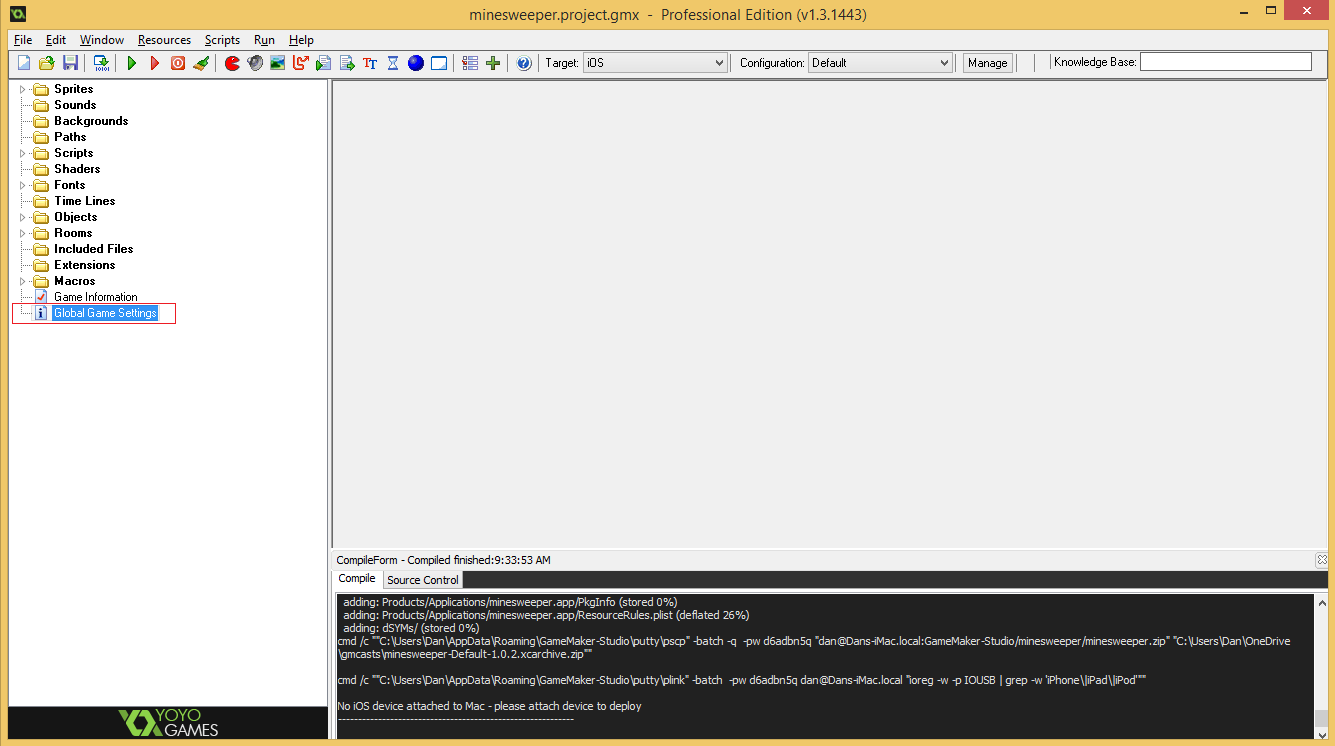This screenshot has width=1335, height=746.
Task: Open the Edit menu
Action: click(56, 40)
